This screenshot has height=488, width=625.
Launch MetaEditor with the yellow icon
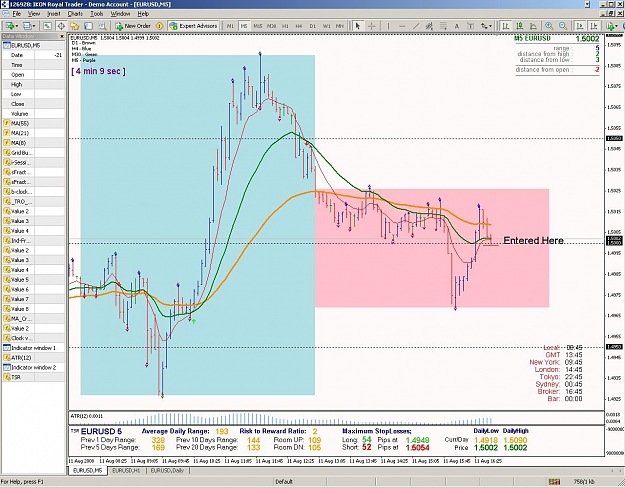click(x=159, y=26)
